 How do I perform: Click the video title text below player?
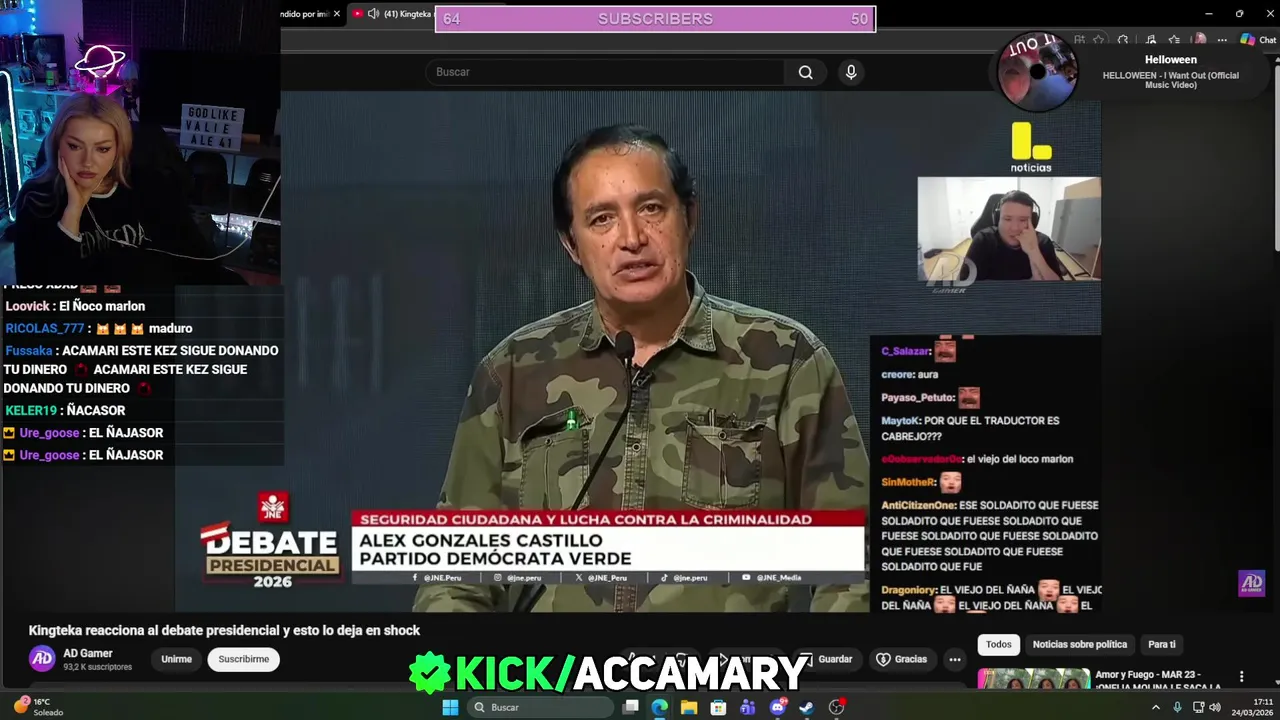point(224,630)
